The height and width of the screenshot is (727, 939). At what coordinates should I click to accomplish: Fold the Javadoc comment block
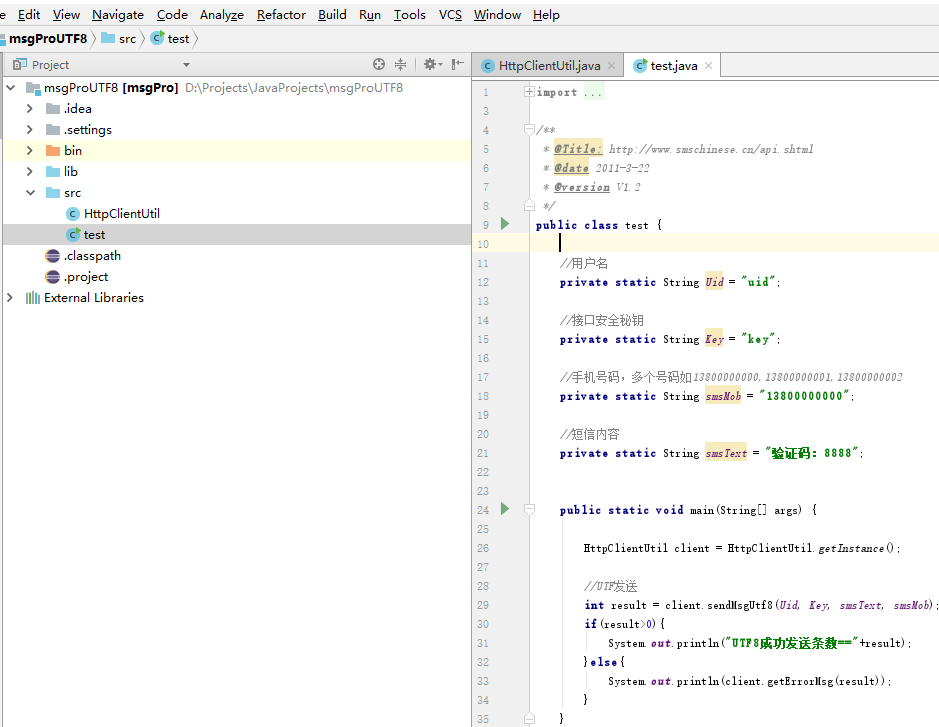coord(529,129)
